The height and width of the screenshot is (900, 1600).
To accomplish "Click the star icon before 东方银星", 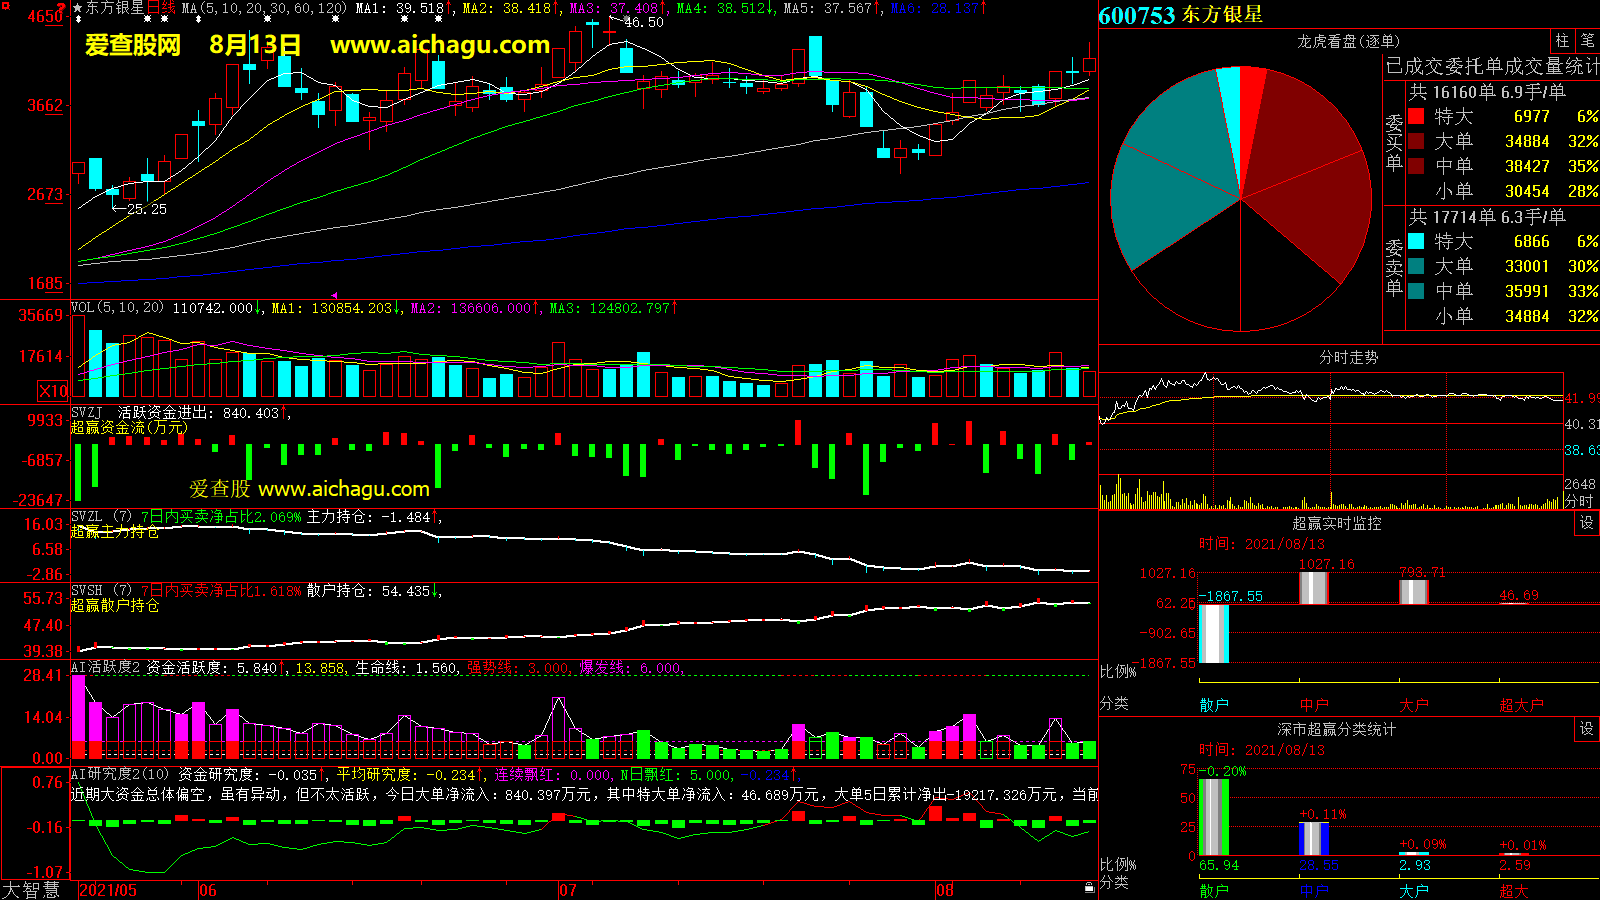I will 77,8.
